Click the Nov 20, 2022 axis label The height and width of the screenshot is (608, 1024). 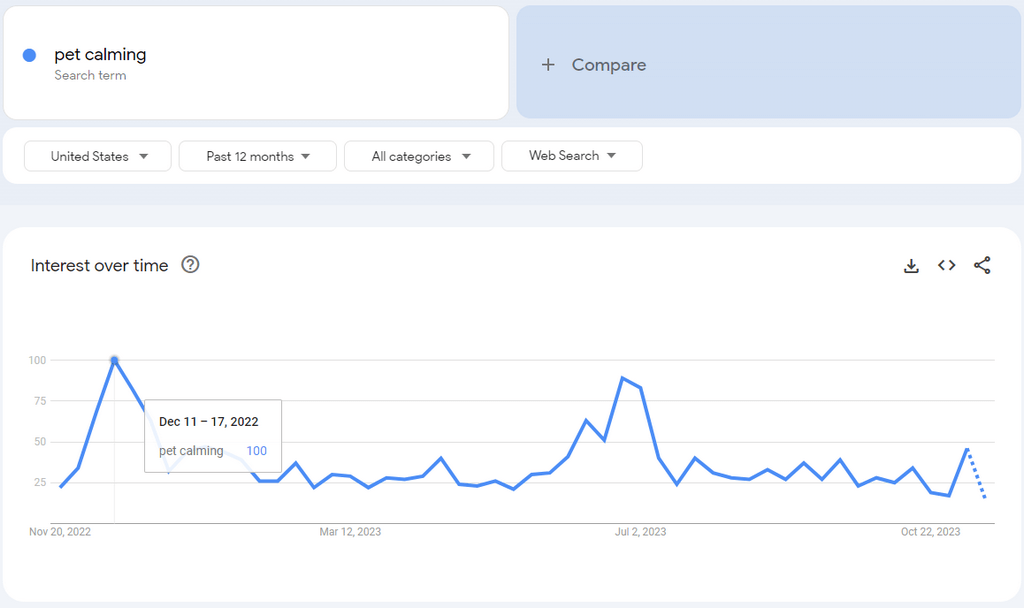[x=60, y=532]
